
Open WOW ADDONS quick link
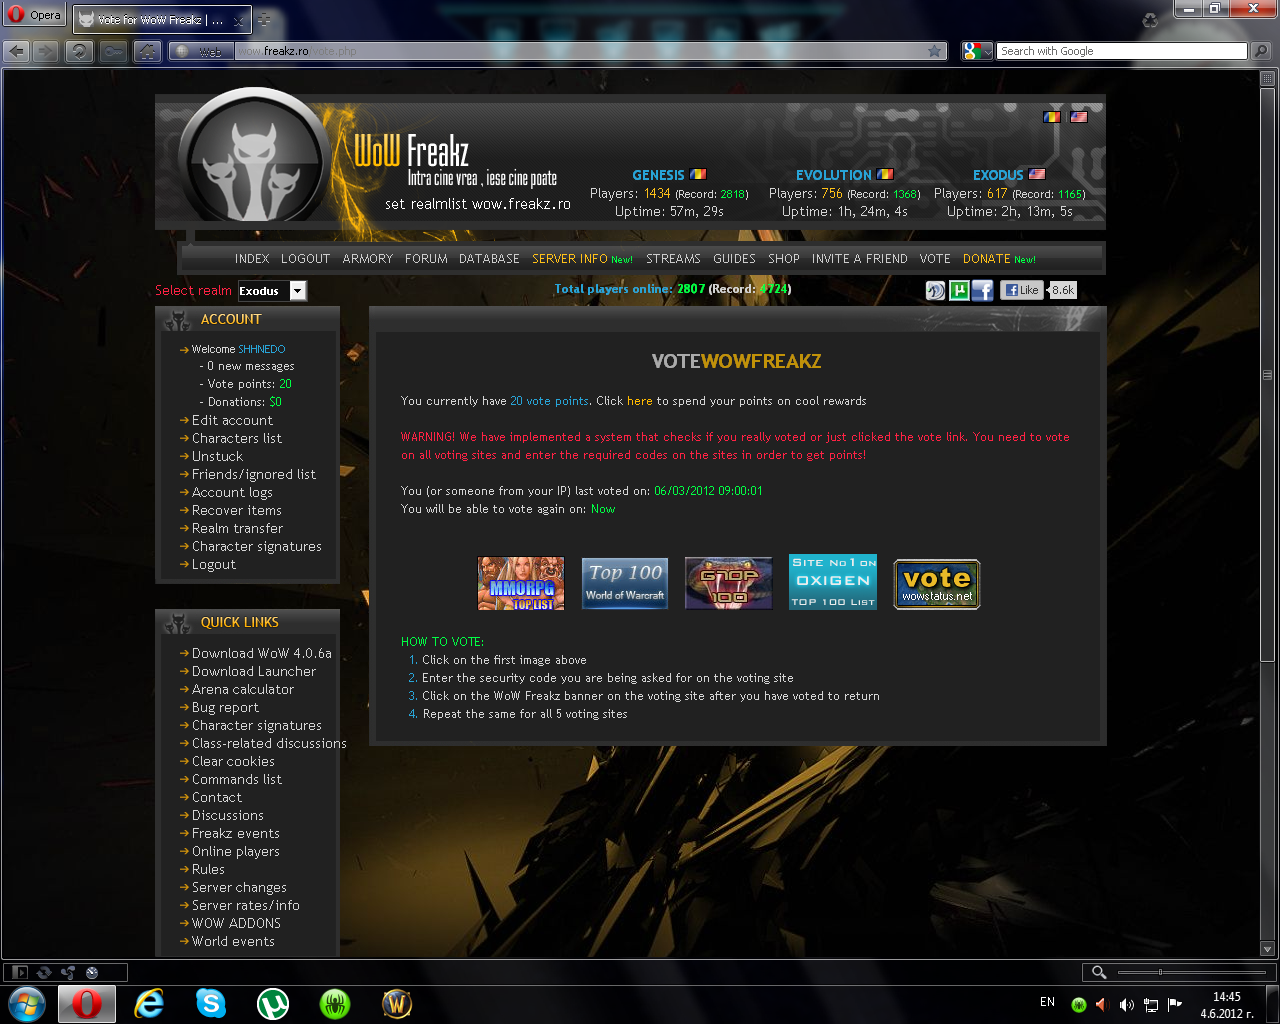pos(236,923)
